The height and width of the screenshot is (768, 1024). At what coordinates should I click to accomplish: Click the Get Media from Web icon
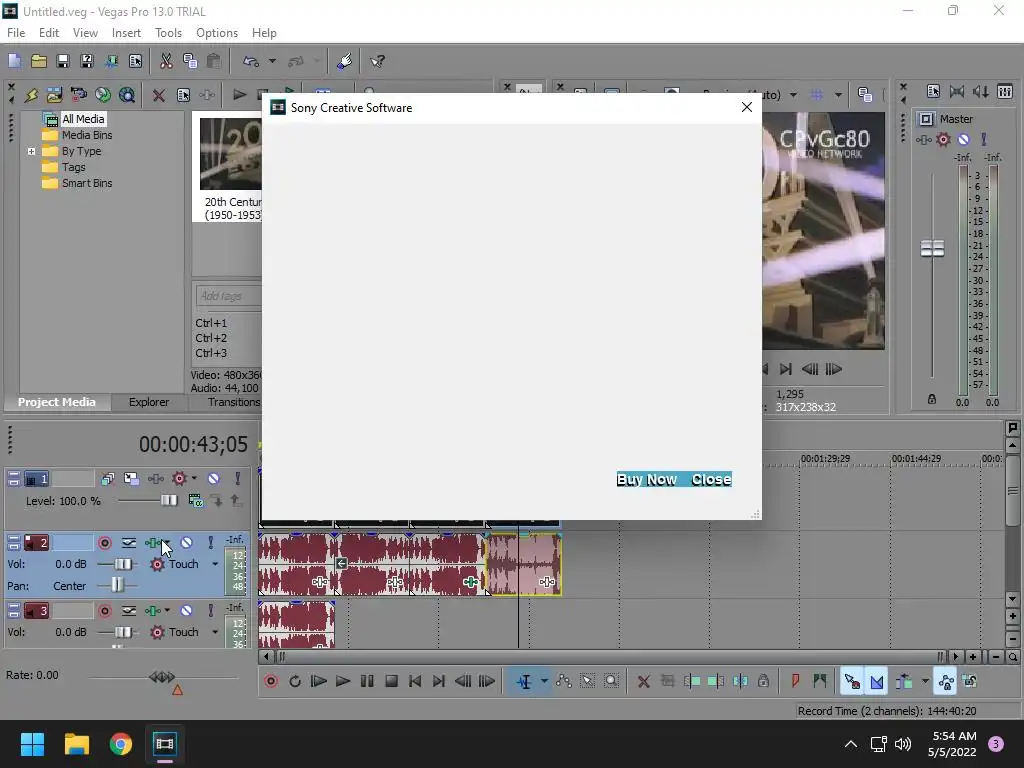127,95
